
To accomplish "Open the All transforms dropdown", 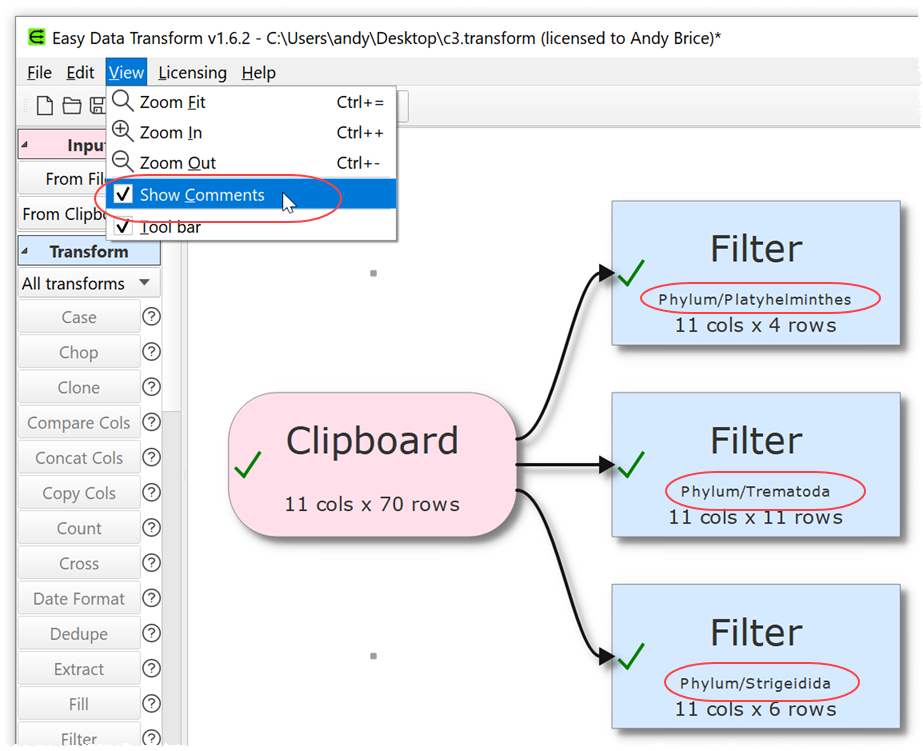I will pyautogui.click(x=89, y=284).
